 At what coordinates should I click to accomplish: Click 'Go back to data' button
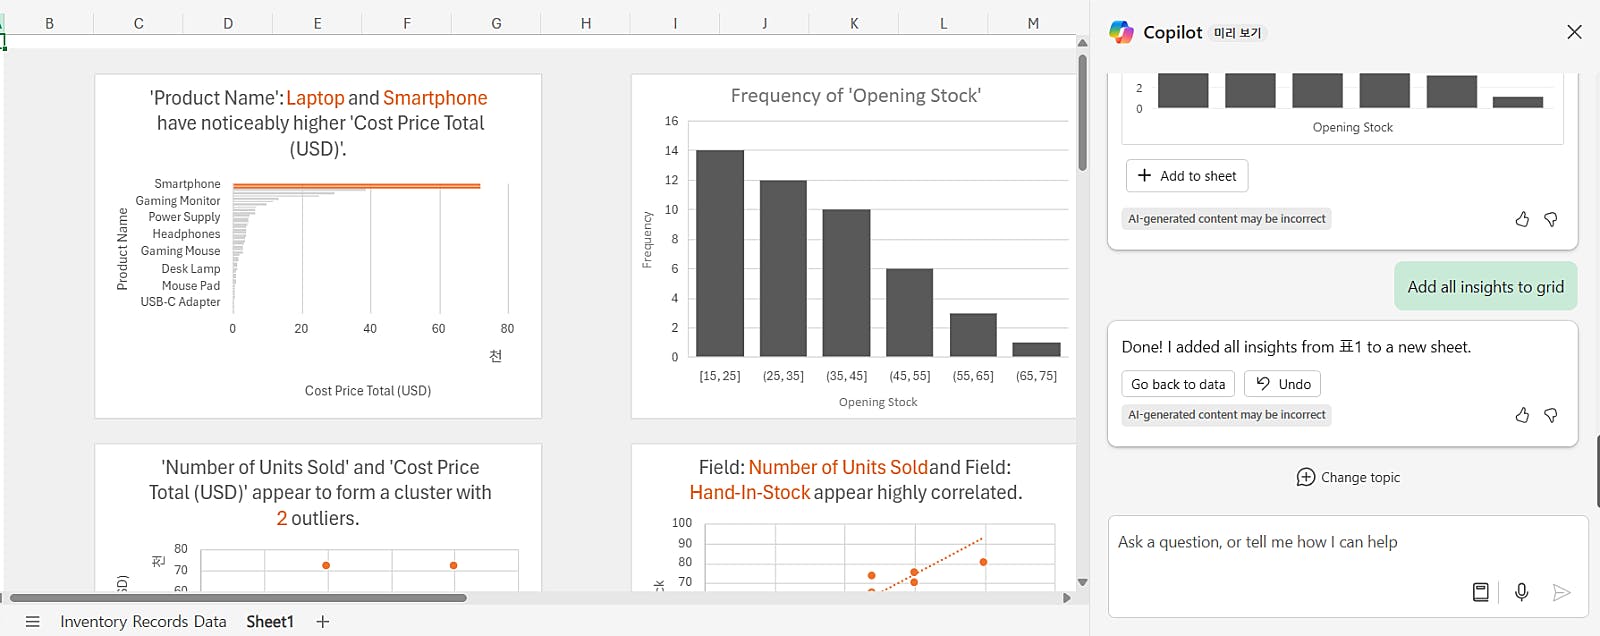click(1178, 384)
